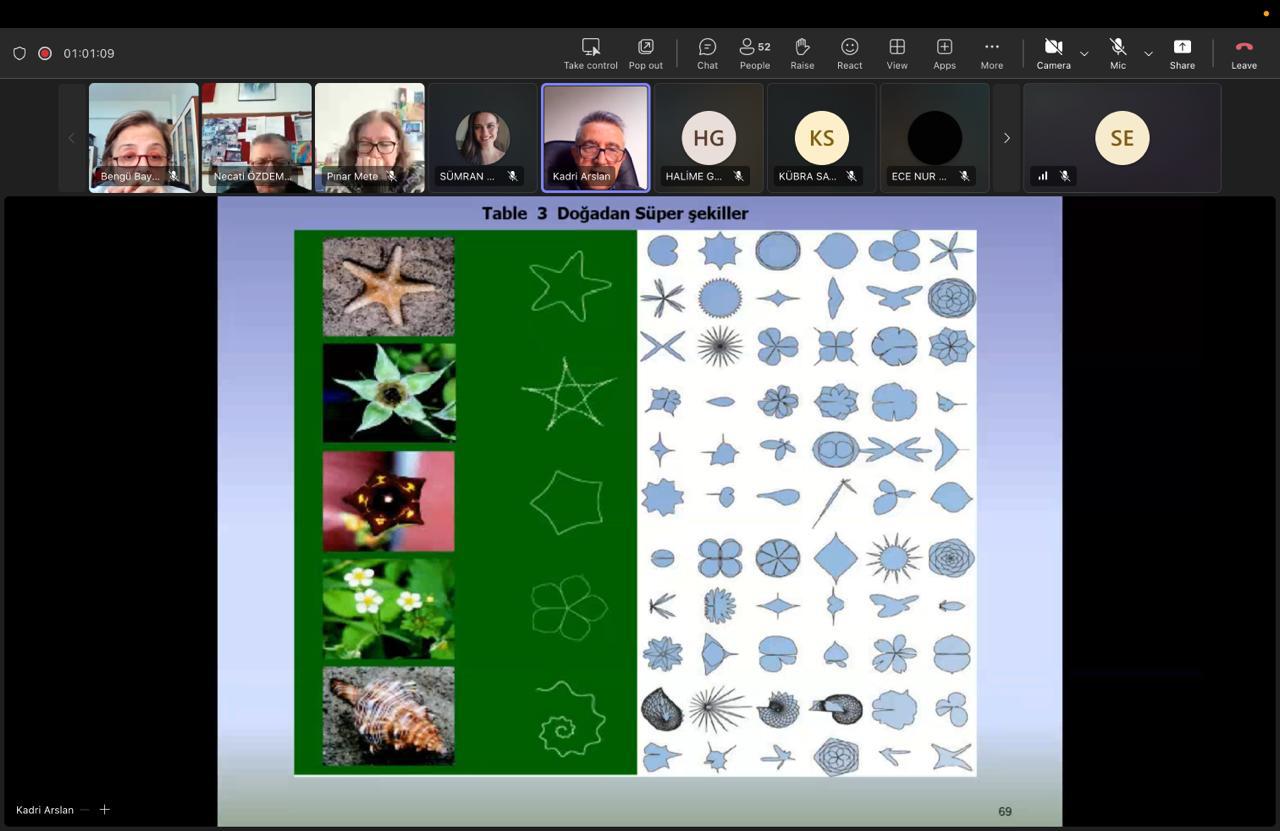Select Kadri Arslan's video thumbnail
This screenshot has height=831, width=1280.
coord(596,137)
